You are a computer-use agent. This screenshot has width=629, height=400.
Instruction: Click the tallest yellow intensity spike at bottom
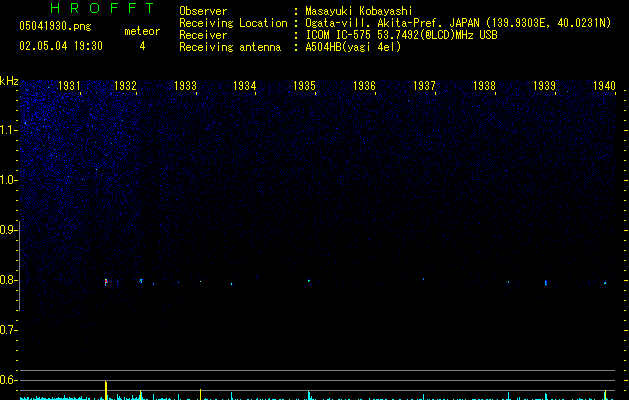click(106, 390)
